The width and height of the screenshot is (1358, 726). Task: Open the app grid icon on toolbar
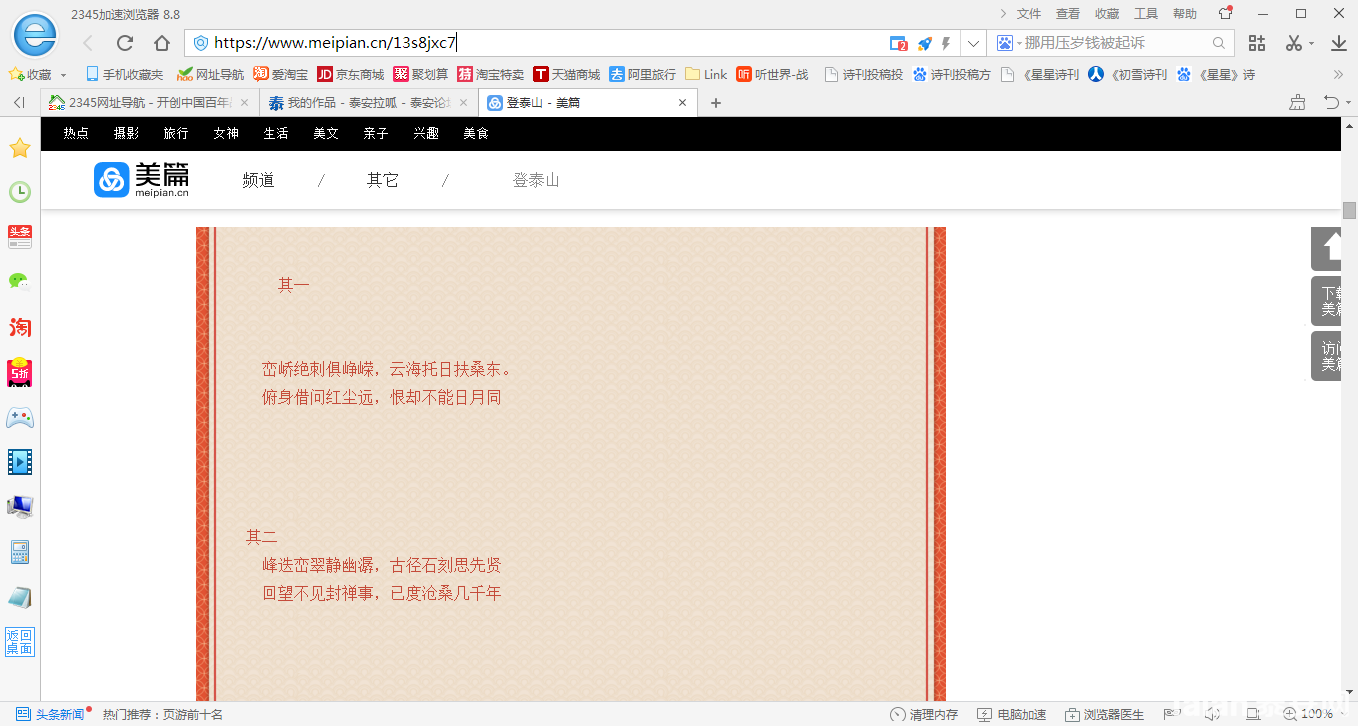pos(1257,43)
